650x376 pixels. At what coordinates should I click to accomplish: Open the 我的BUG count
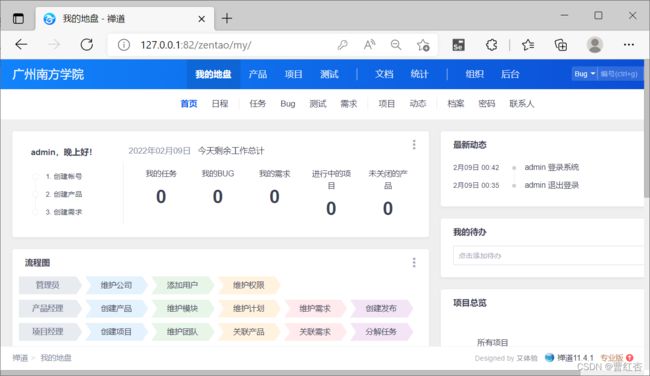click(218, 196)
